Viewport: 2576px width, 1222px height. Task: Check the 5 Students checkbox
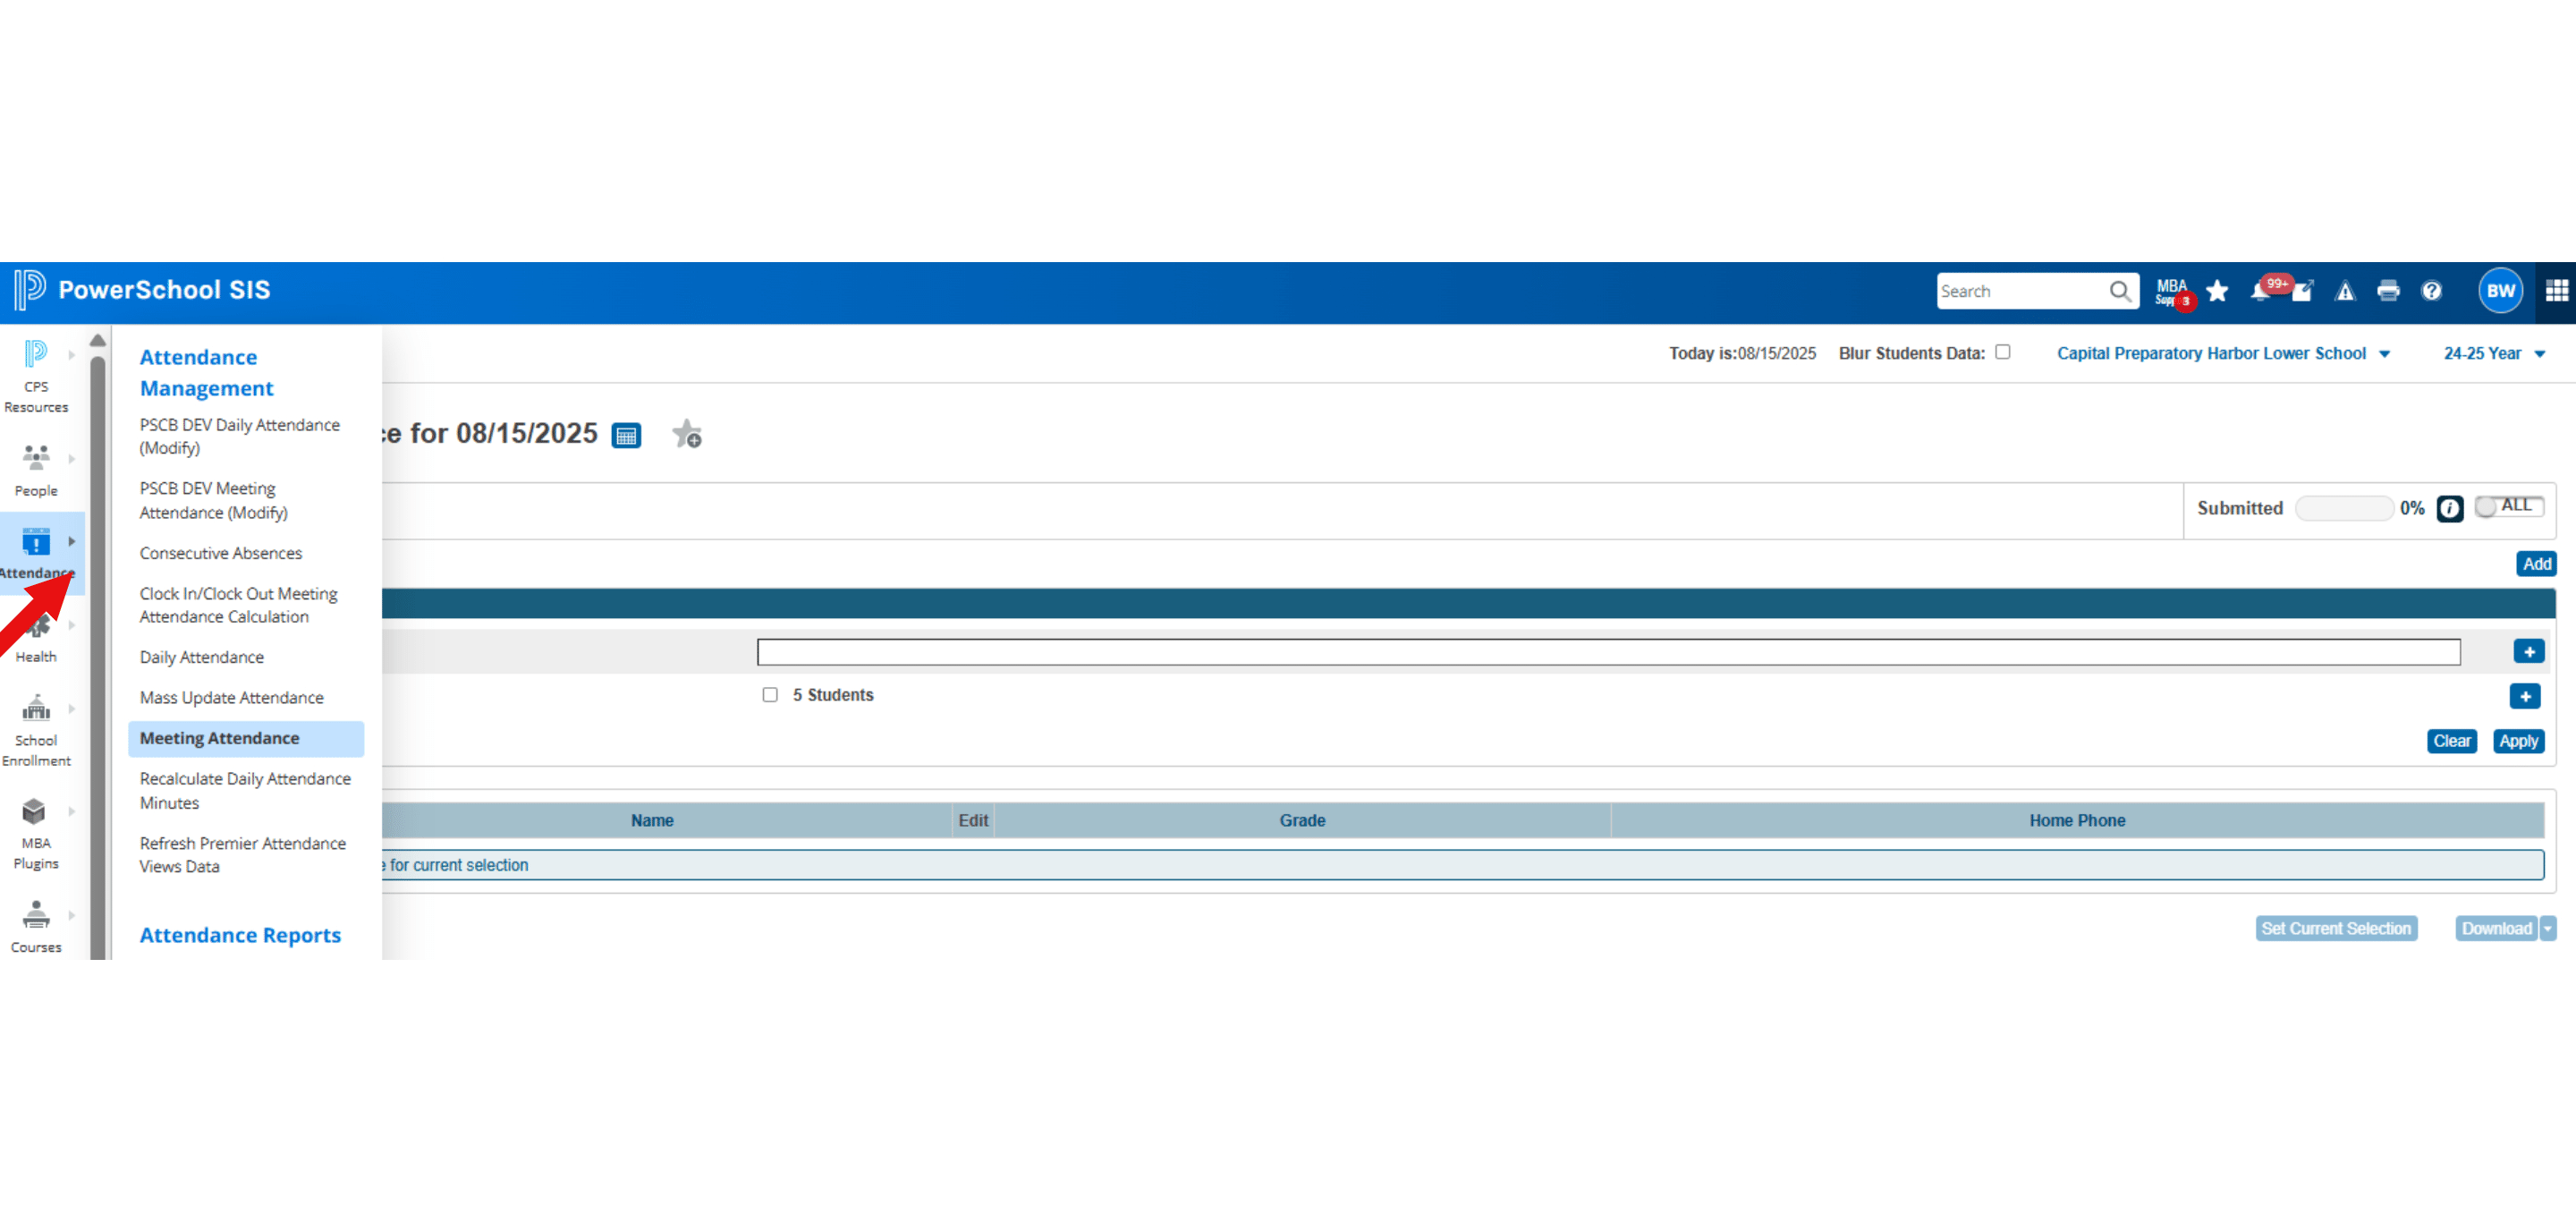point(769,695)
